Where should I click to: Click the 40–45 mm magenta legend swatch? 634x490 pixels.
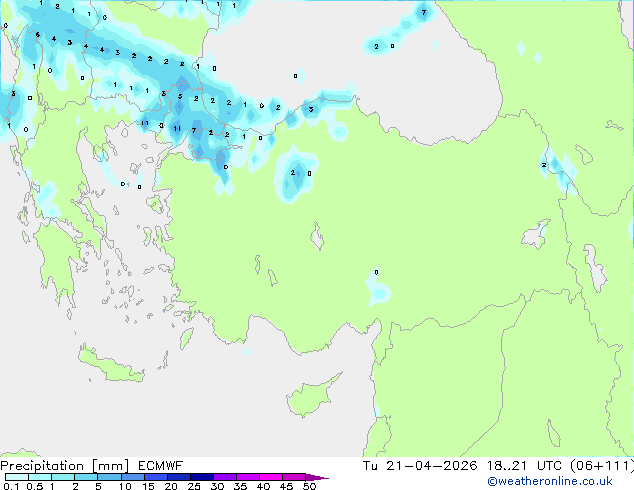click(x=271, y=477)
